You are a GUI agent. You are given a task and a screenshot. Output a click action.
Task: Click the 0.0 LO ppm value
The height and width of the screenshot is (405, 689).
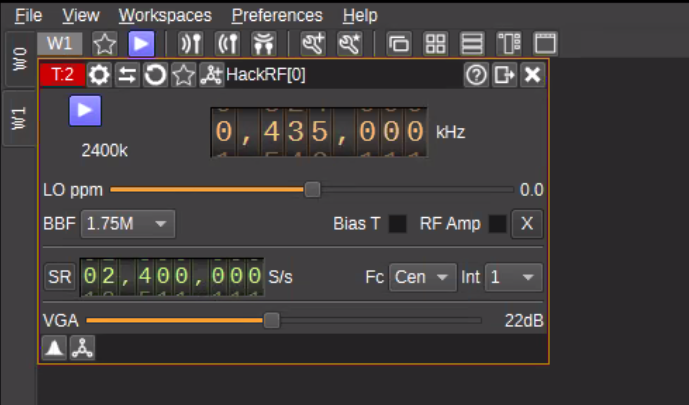pos(532,190)
